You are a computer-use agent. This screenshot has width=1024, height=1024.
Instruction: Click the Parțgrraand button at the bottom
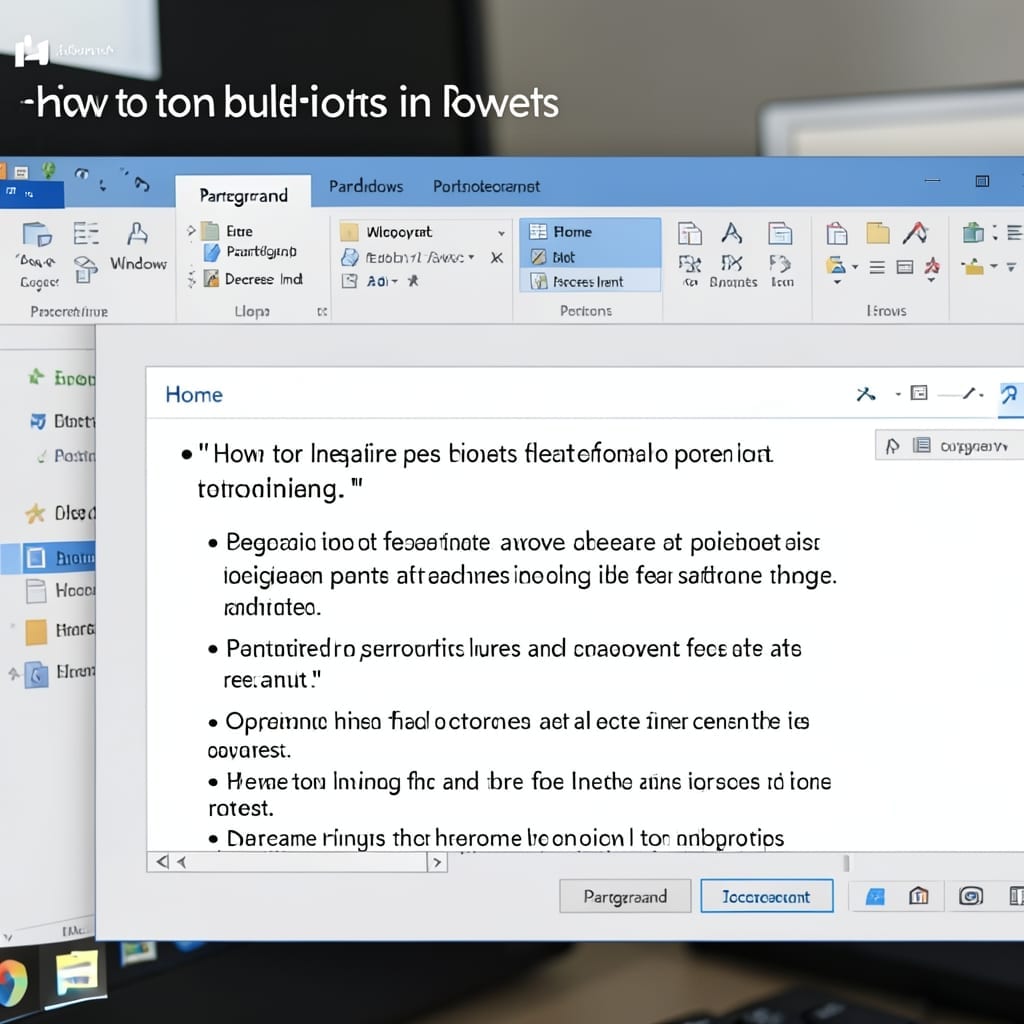tap(625, 896)
